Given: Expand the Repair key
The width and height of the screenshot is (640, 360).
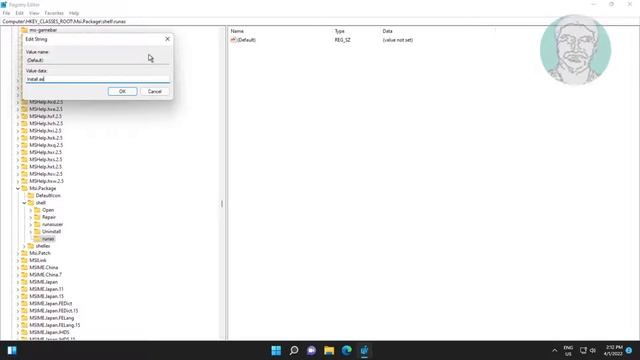Looking at the screenshot, I should (x=31, y=217).
